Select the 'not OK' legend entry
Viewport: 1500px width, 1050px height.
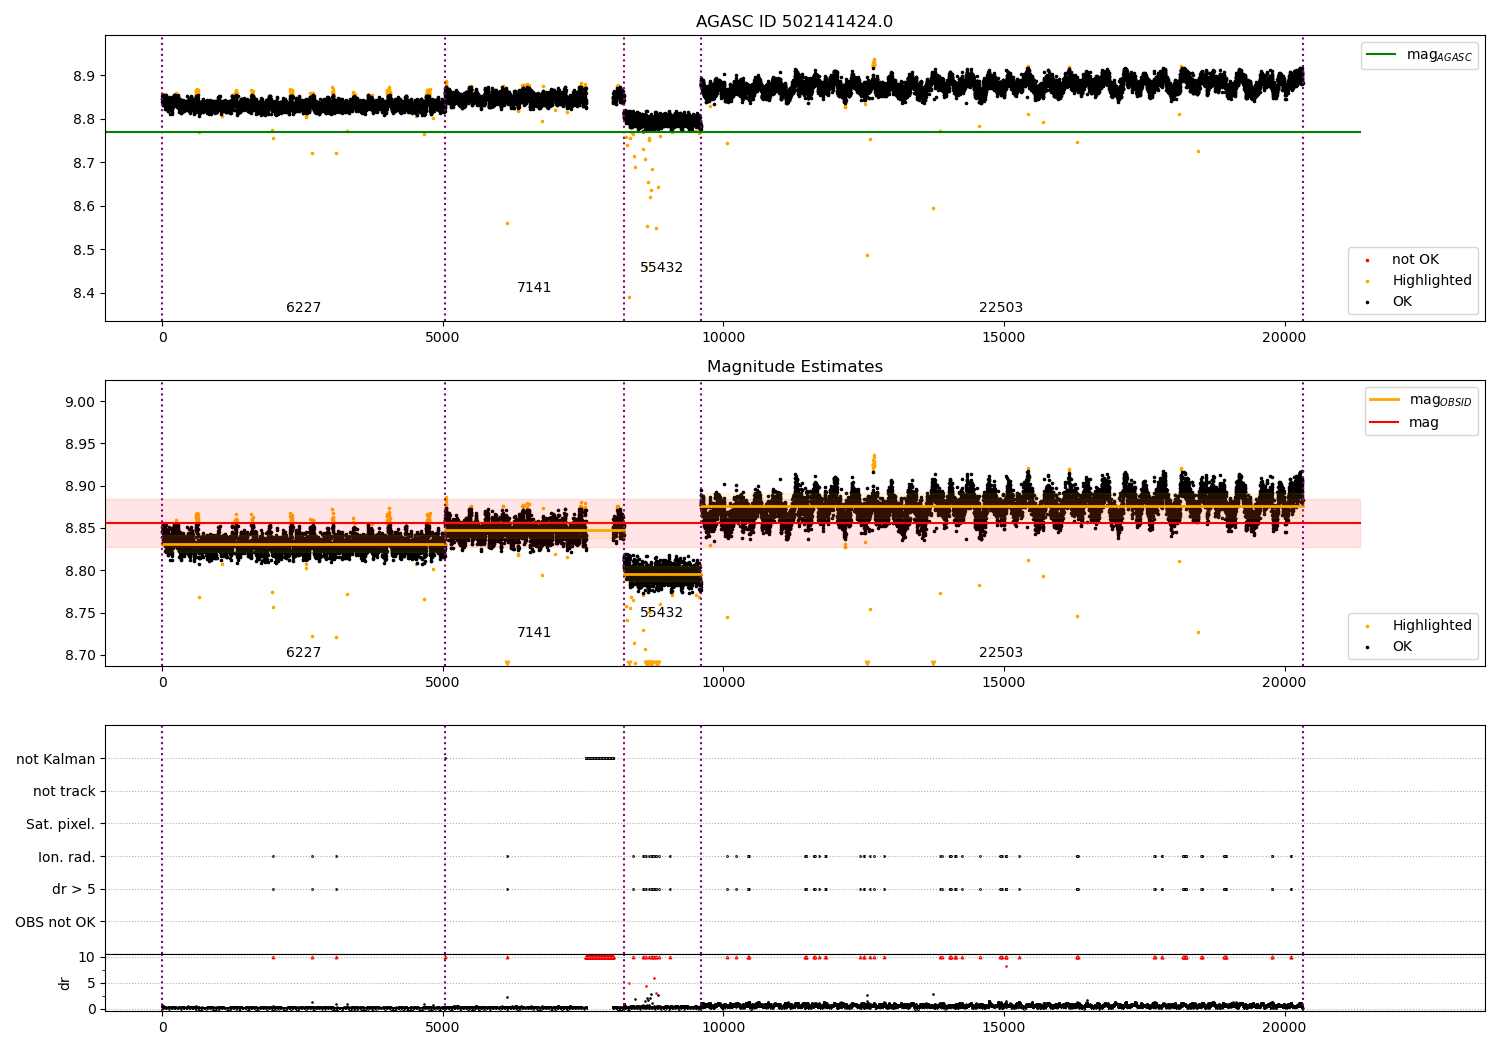tap(1415, 260)
